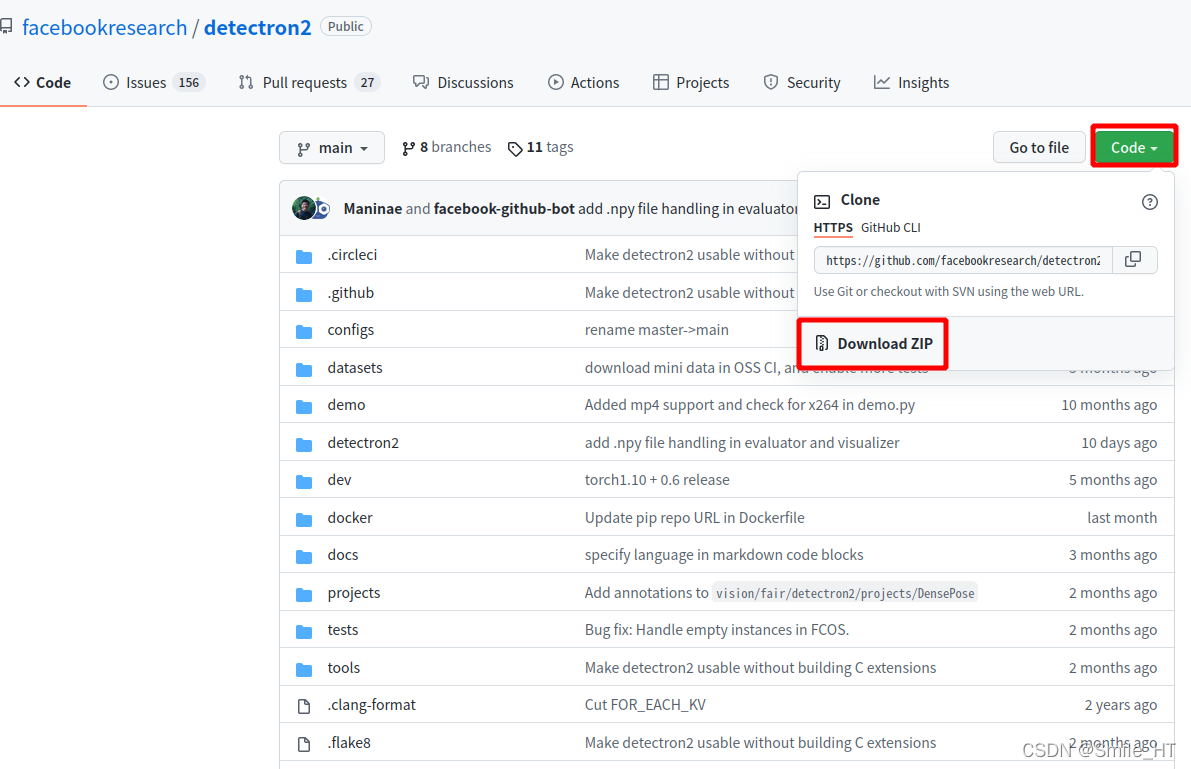Image resolution: width=1191 pixels, height=769 pixels.
Task: Open the Projects tab
Action: pos(691,82)
